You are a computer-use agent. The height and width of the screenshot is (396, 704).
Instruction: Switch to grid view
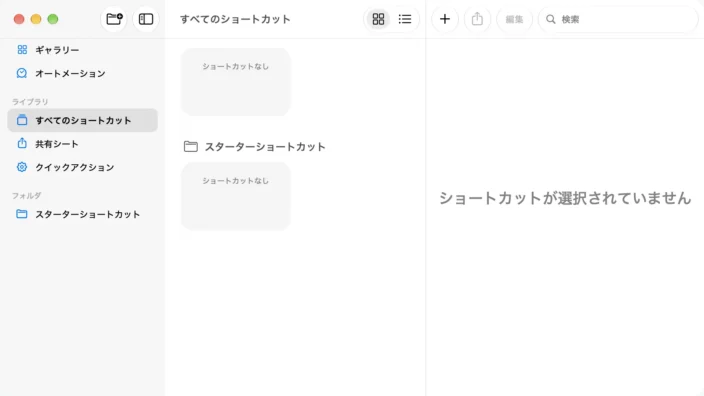click(x=378, y=19)
